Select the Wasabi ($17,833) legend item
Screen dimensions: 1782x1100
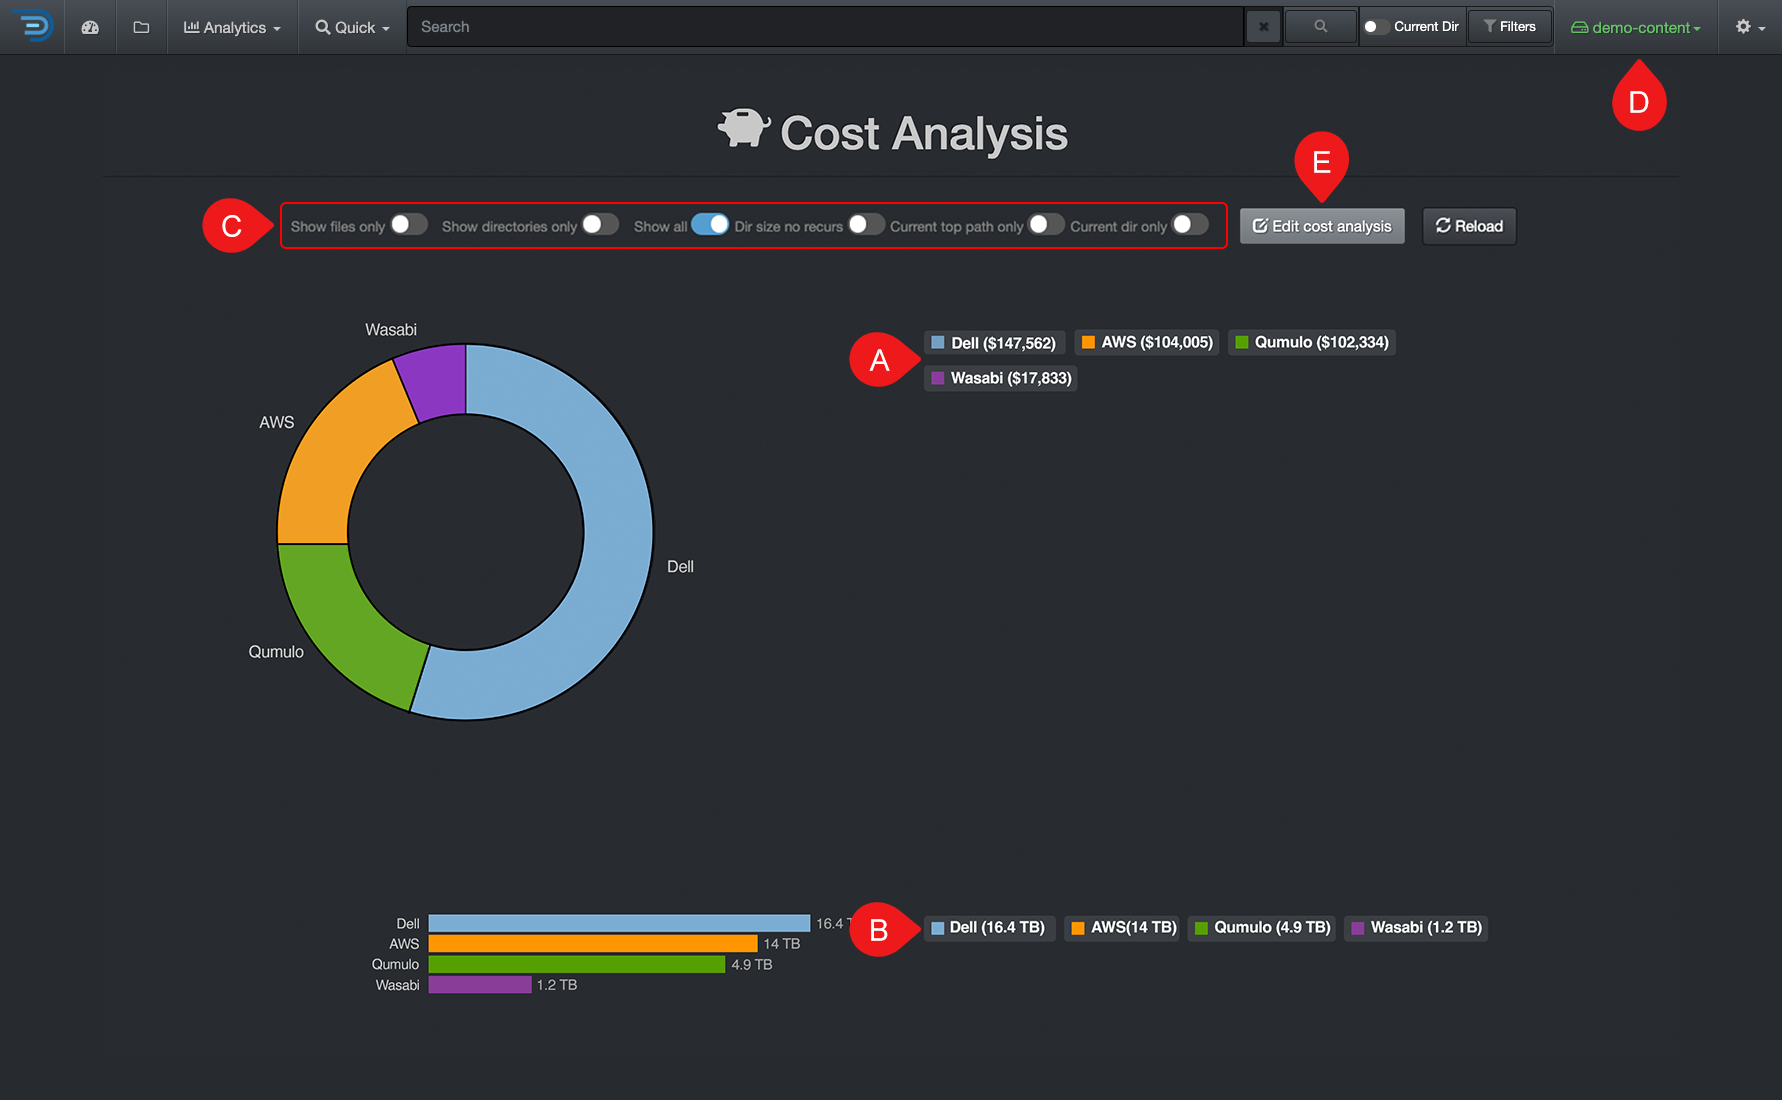(x=999, y=378)
